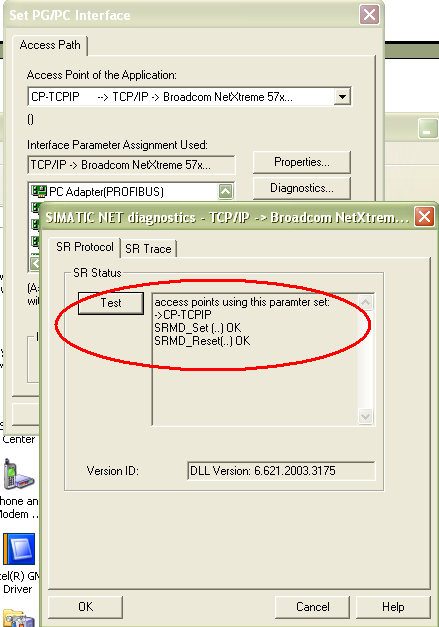The image size is (439, 627).
Task: Open the Diagnostics... button
Action: [302, 188]
